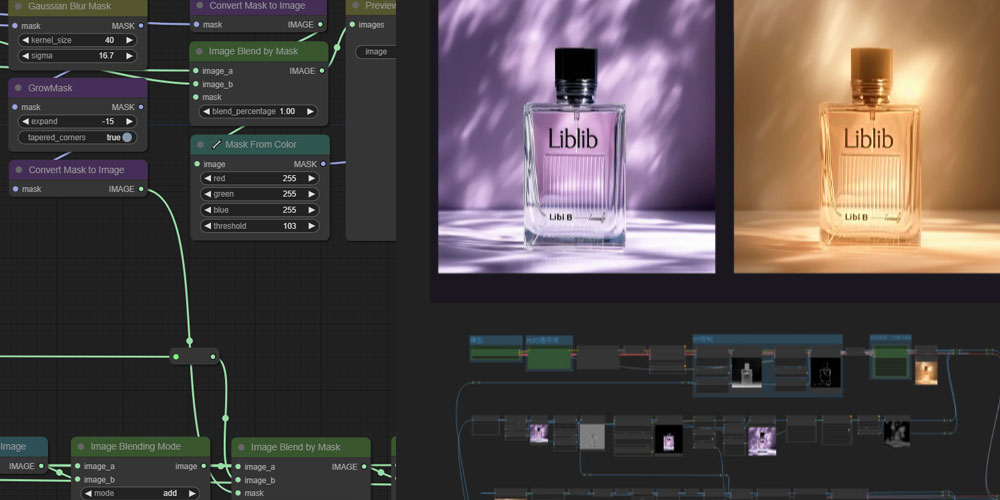The width and height of the screenshot is (1000, 500).
Task: Click the image_a input port of Image Blending Mode
Action: (77, 466)
